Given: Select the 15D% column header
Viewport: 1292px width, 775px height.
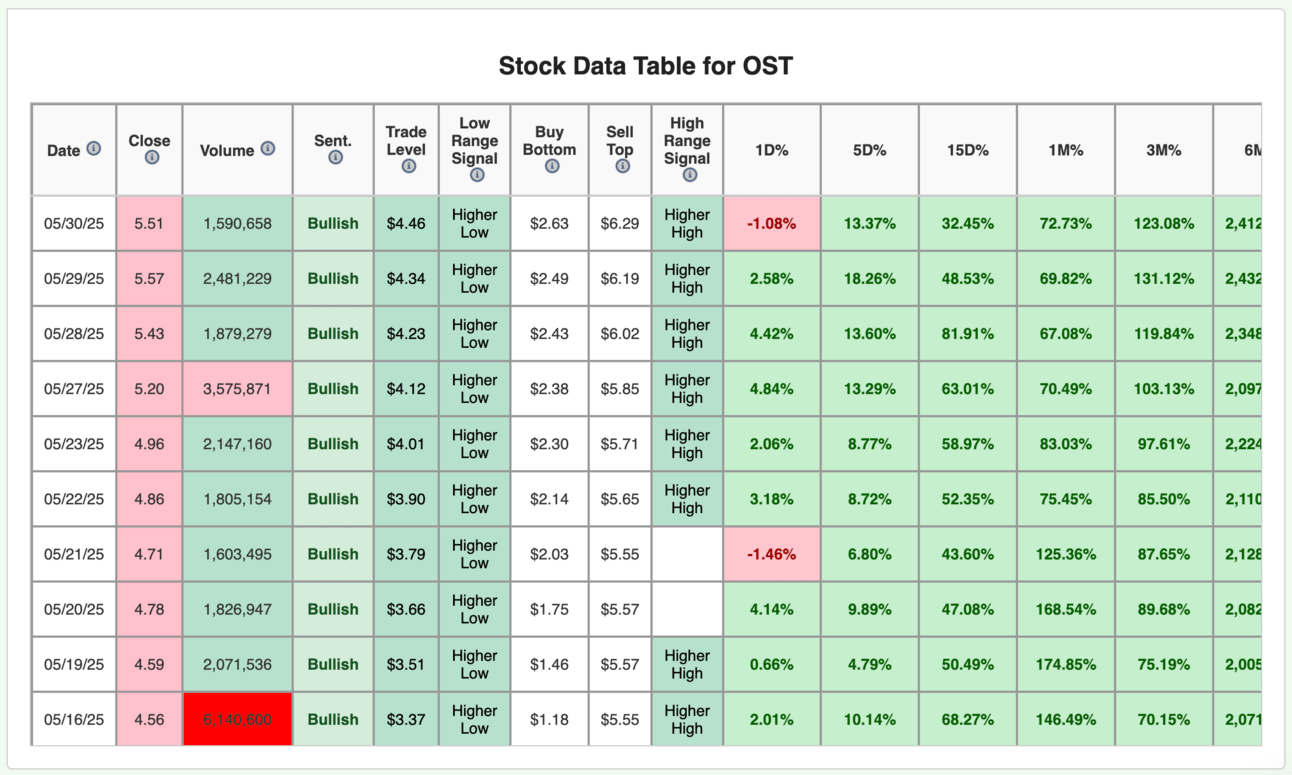Looking at the screenshot, I should (967, 150).
